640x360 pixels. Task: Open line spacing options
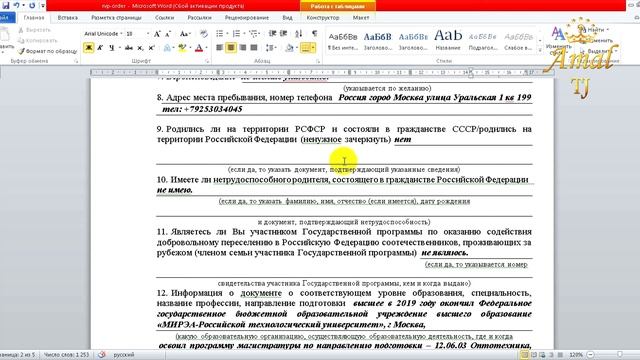(271, 48)
